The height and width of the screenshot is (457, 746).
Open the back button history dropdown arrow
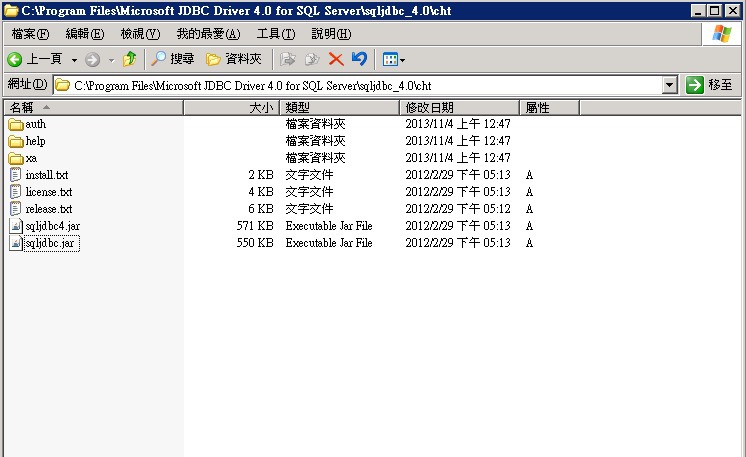click(x=74, y=60)
